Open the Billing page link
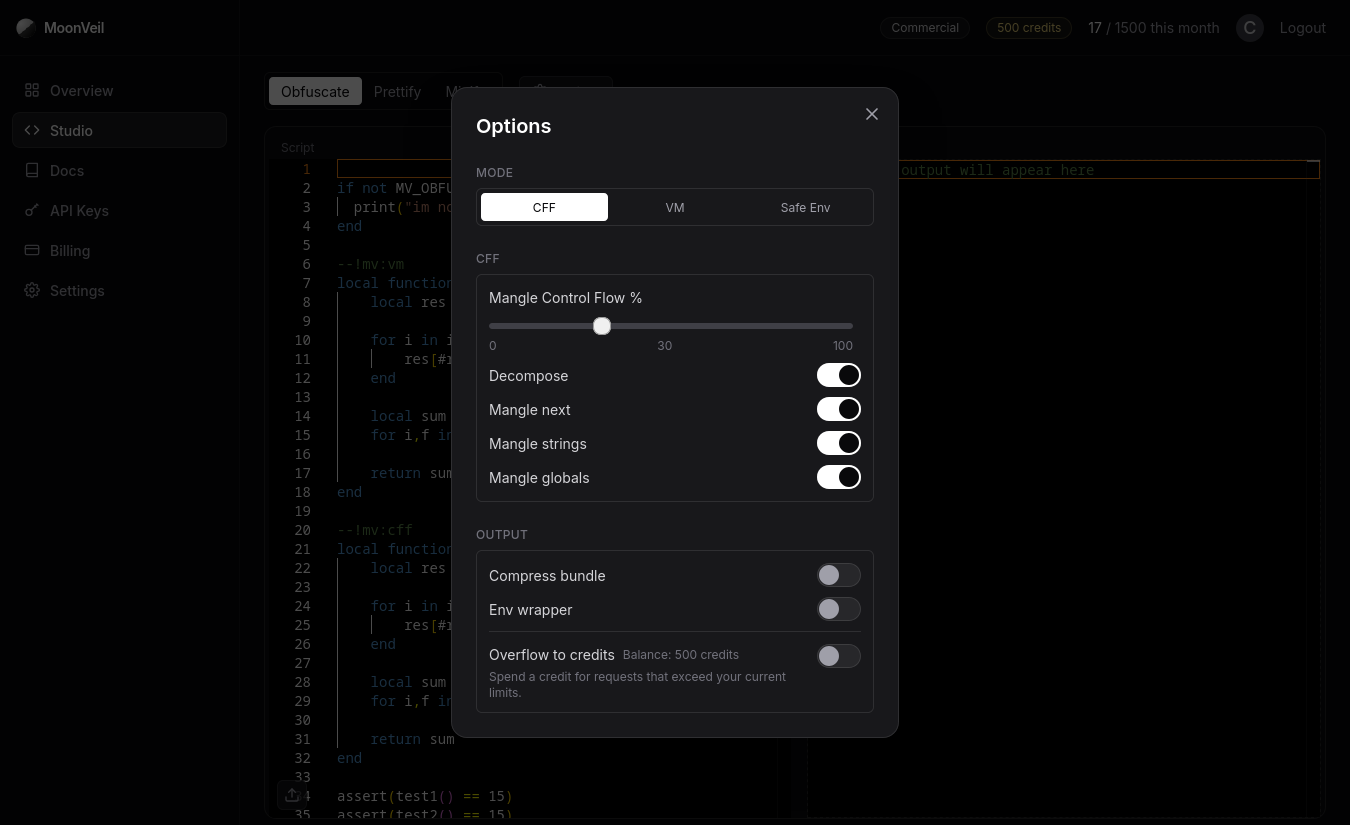Image resolution: width=1350 pixels, height=825 pixels. [x=120, y=250]
